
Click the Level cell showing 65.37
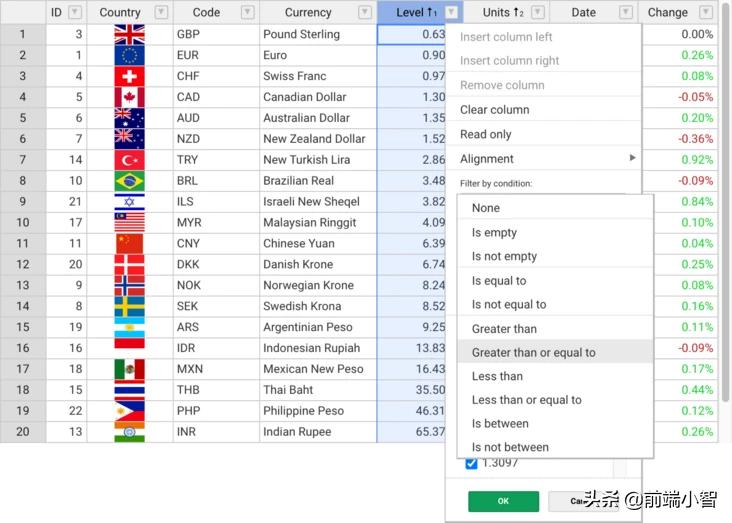pos(411,432)
